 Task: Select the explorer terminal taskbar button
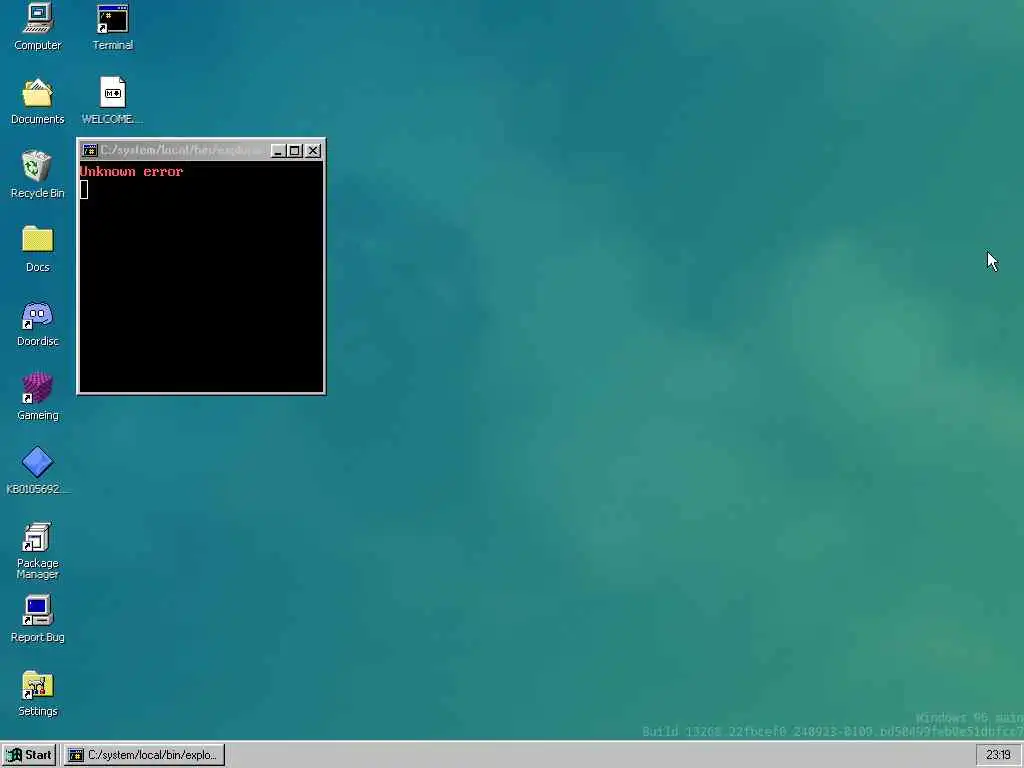(x=144, y=755)
